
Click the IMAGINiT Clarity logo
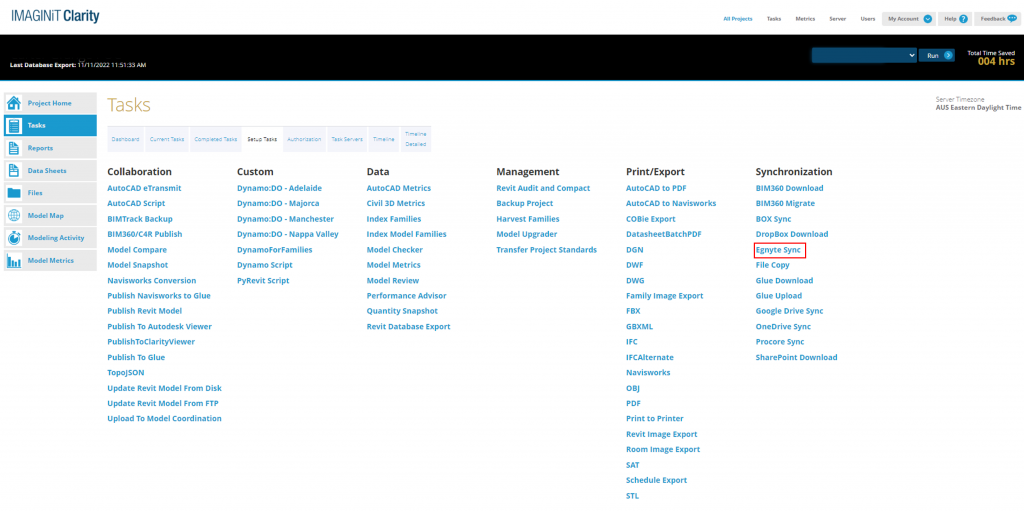56,16
